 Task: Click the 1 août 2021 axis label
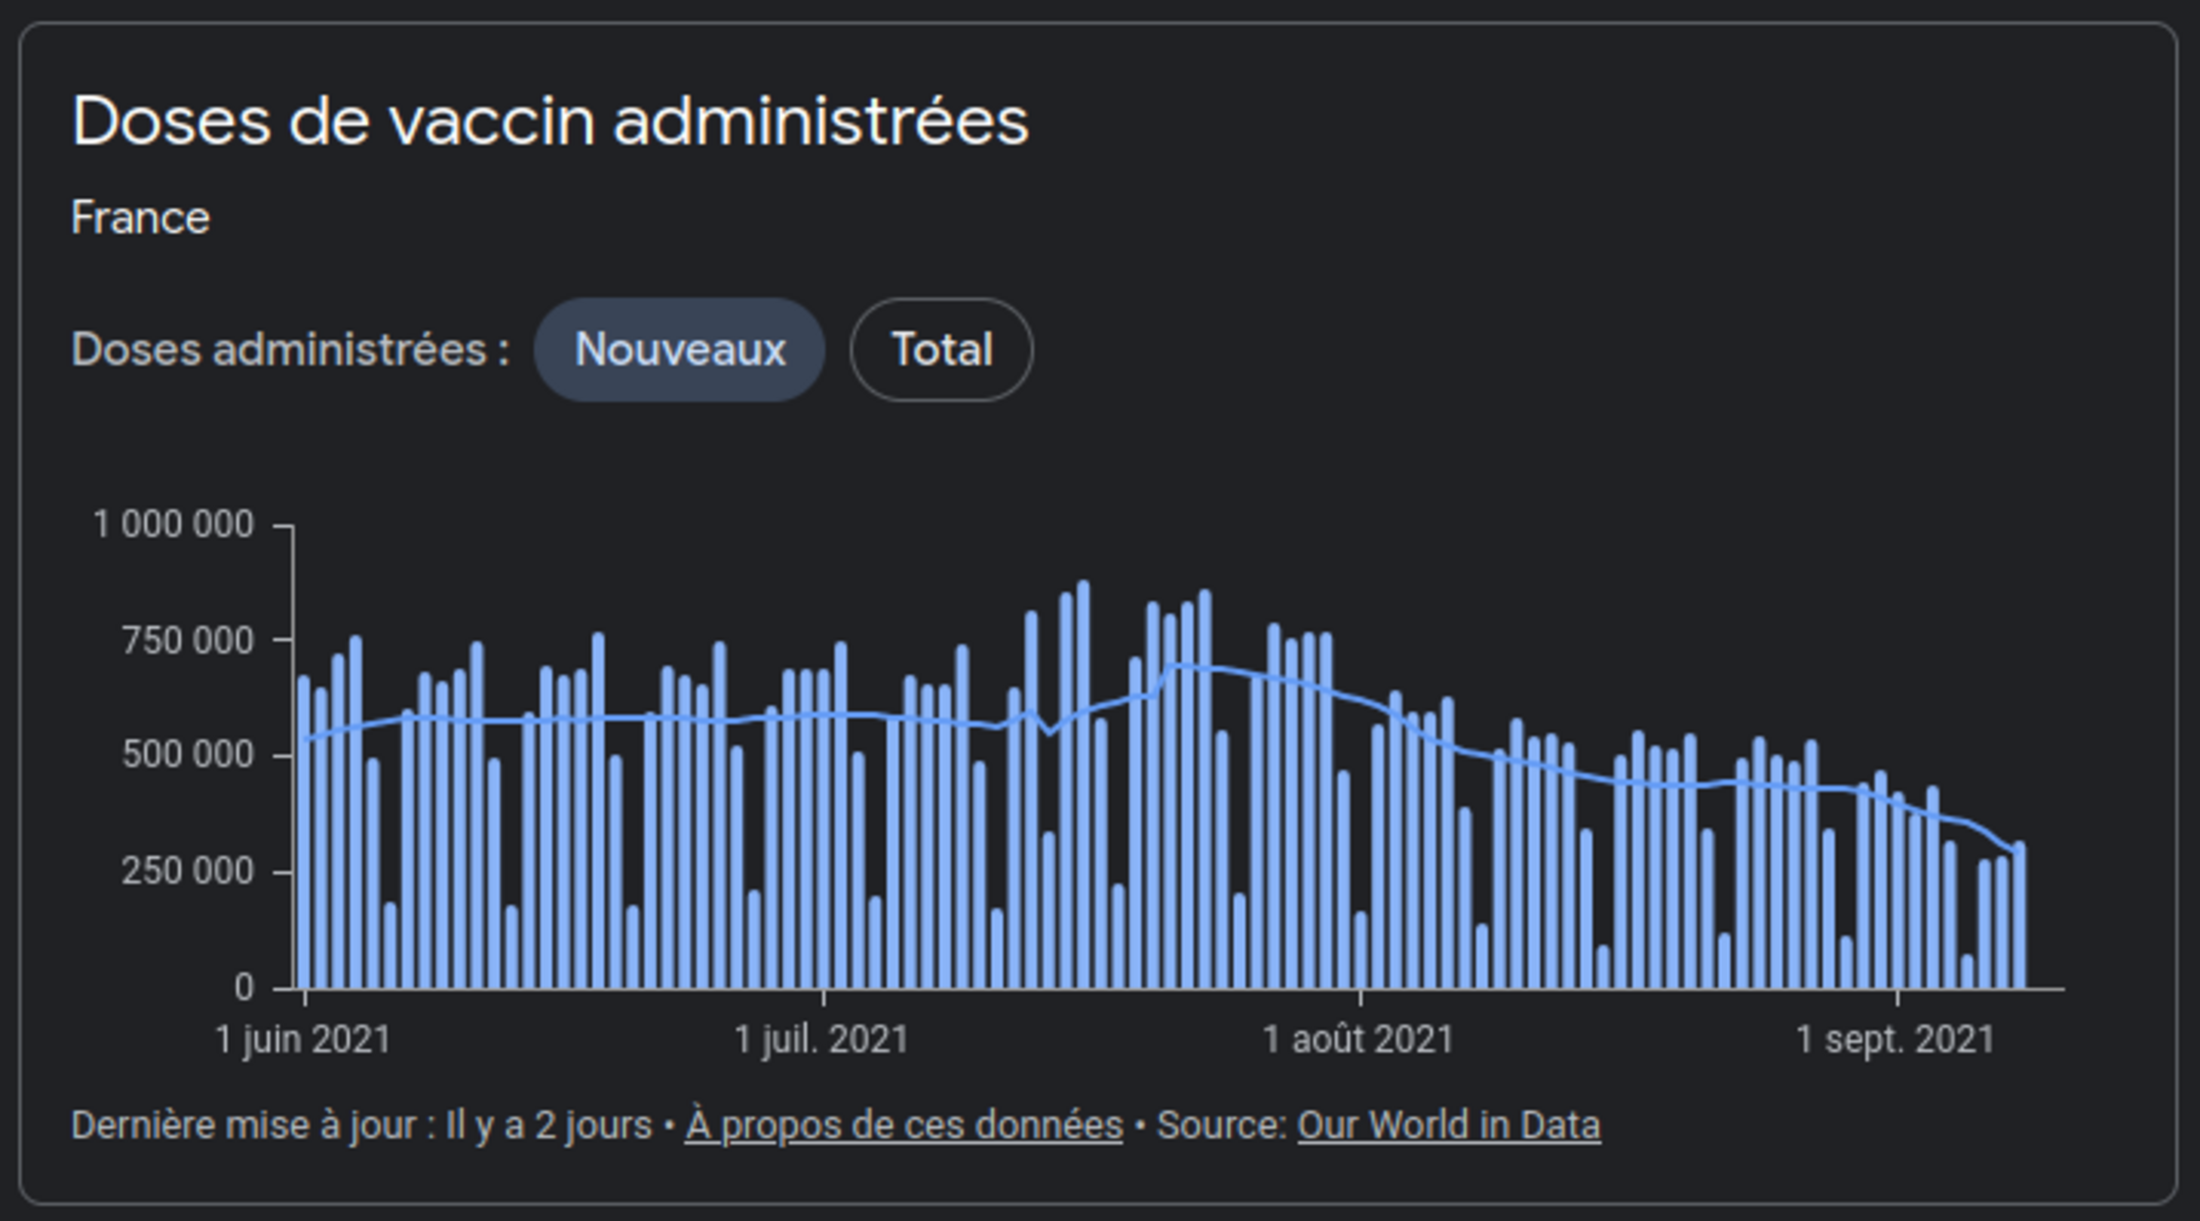tap(1357, 1040)
